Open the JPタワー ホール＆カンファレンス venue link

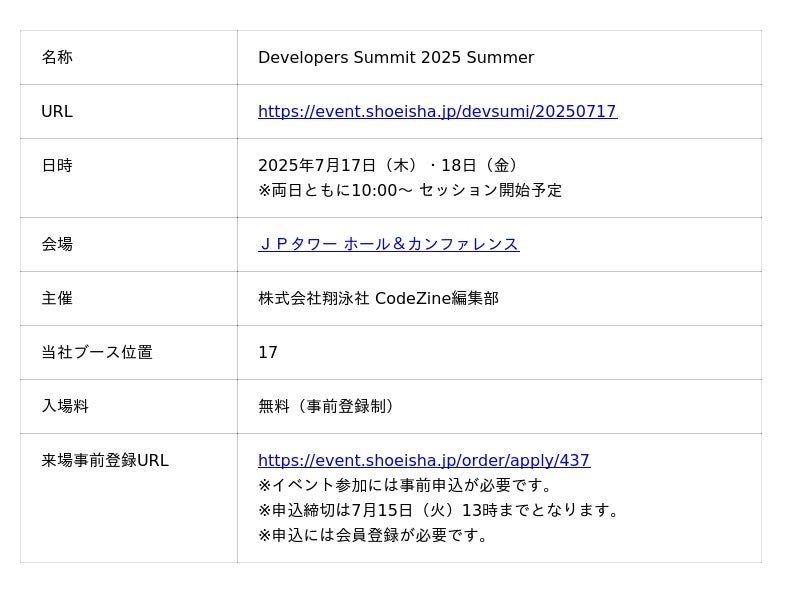pyautogui.click(x=388, y=244)
